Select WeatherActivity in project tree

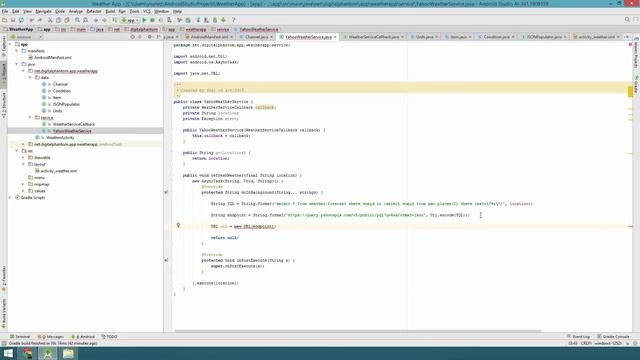point(60,138)
